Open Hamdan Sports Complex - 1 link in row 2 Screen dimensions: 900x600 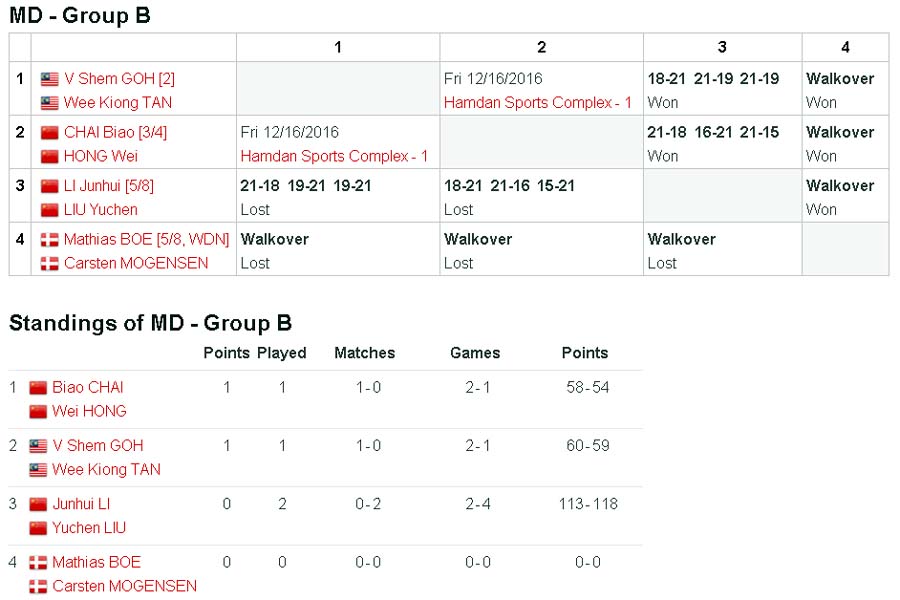coord(334,156)
